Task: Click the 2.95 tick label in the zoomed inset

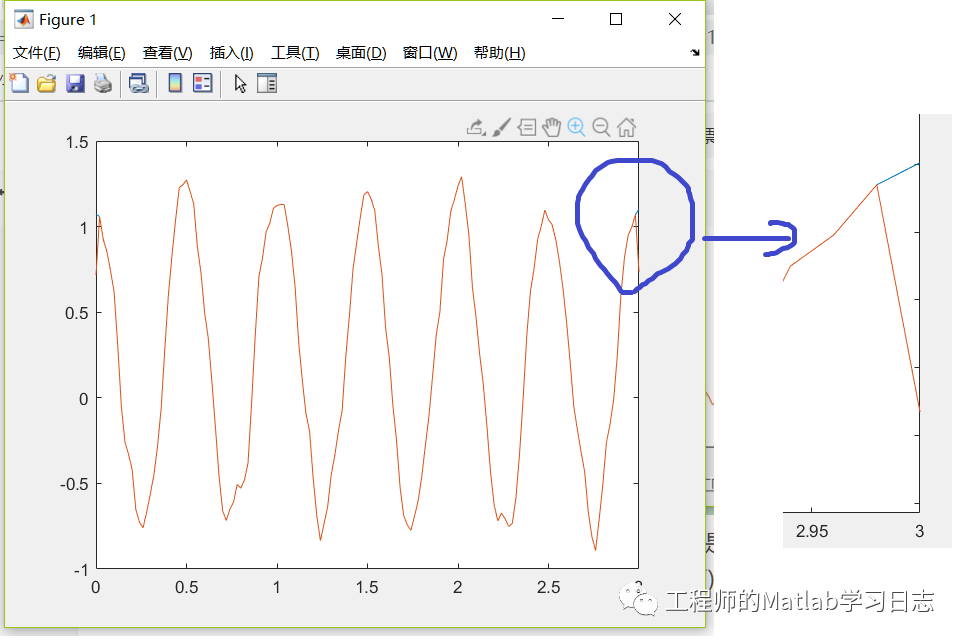Action: click(x=812, y=531)
